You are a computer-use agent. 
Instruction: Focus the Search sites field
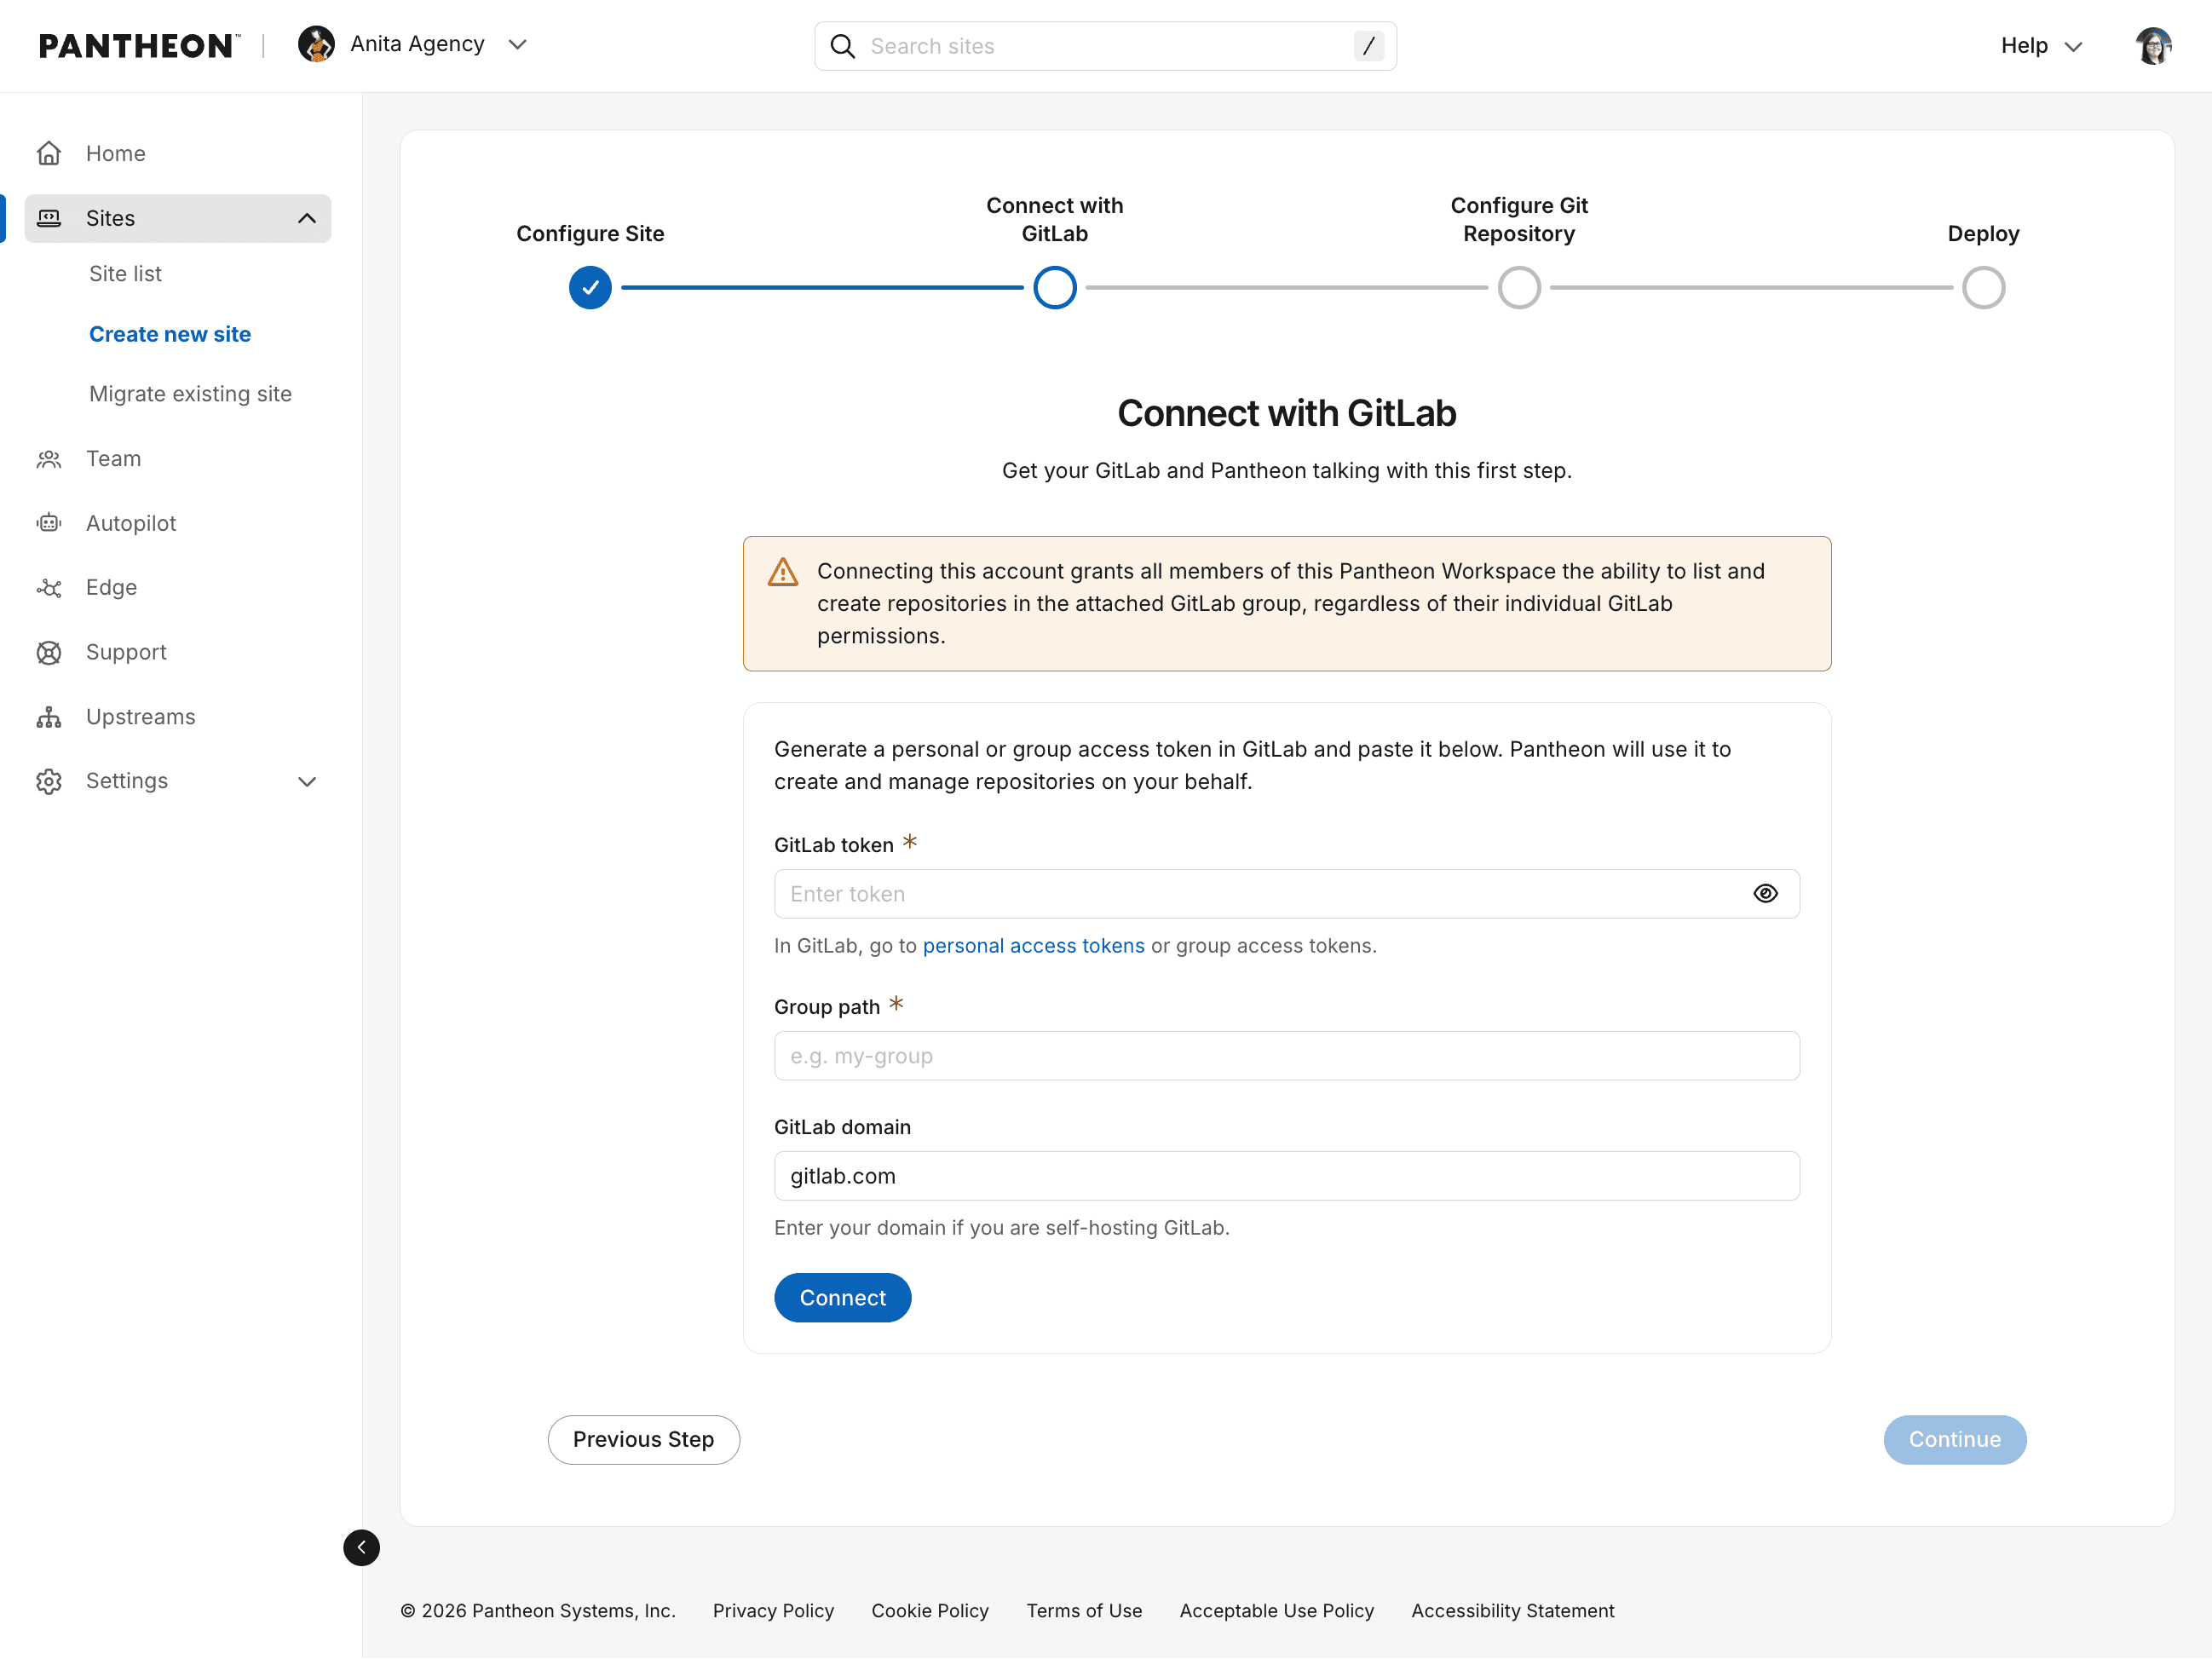click(1105, 46)
